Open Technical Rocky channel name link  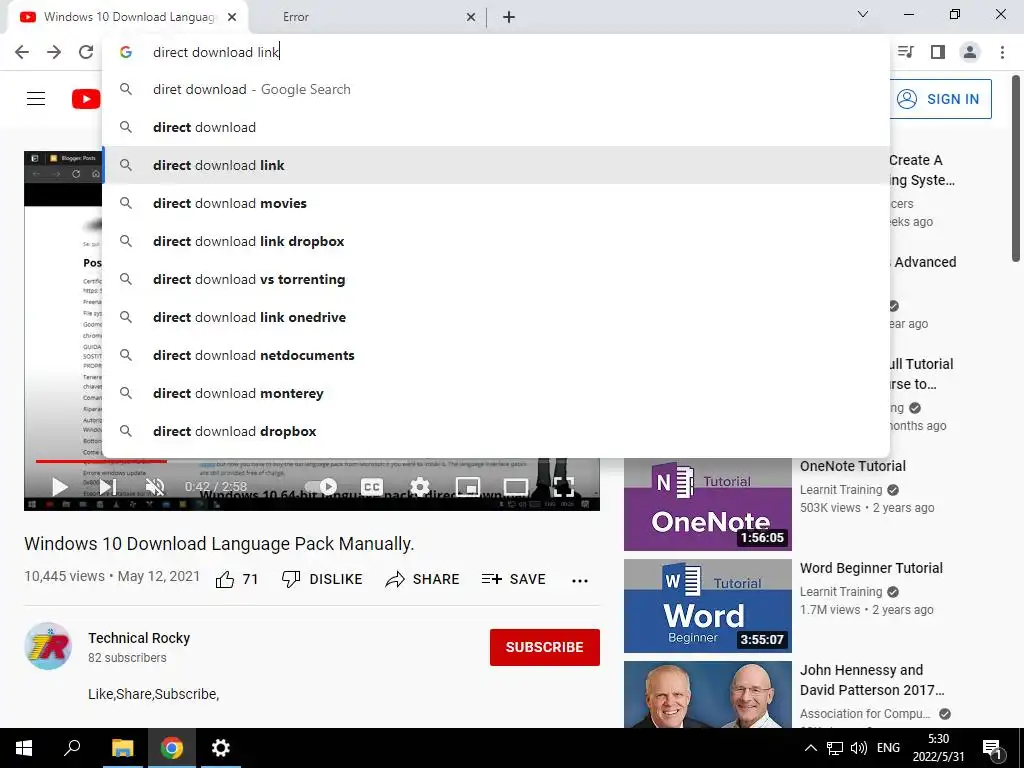(139, 638)
